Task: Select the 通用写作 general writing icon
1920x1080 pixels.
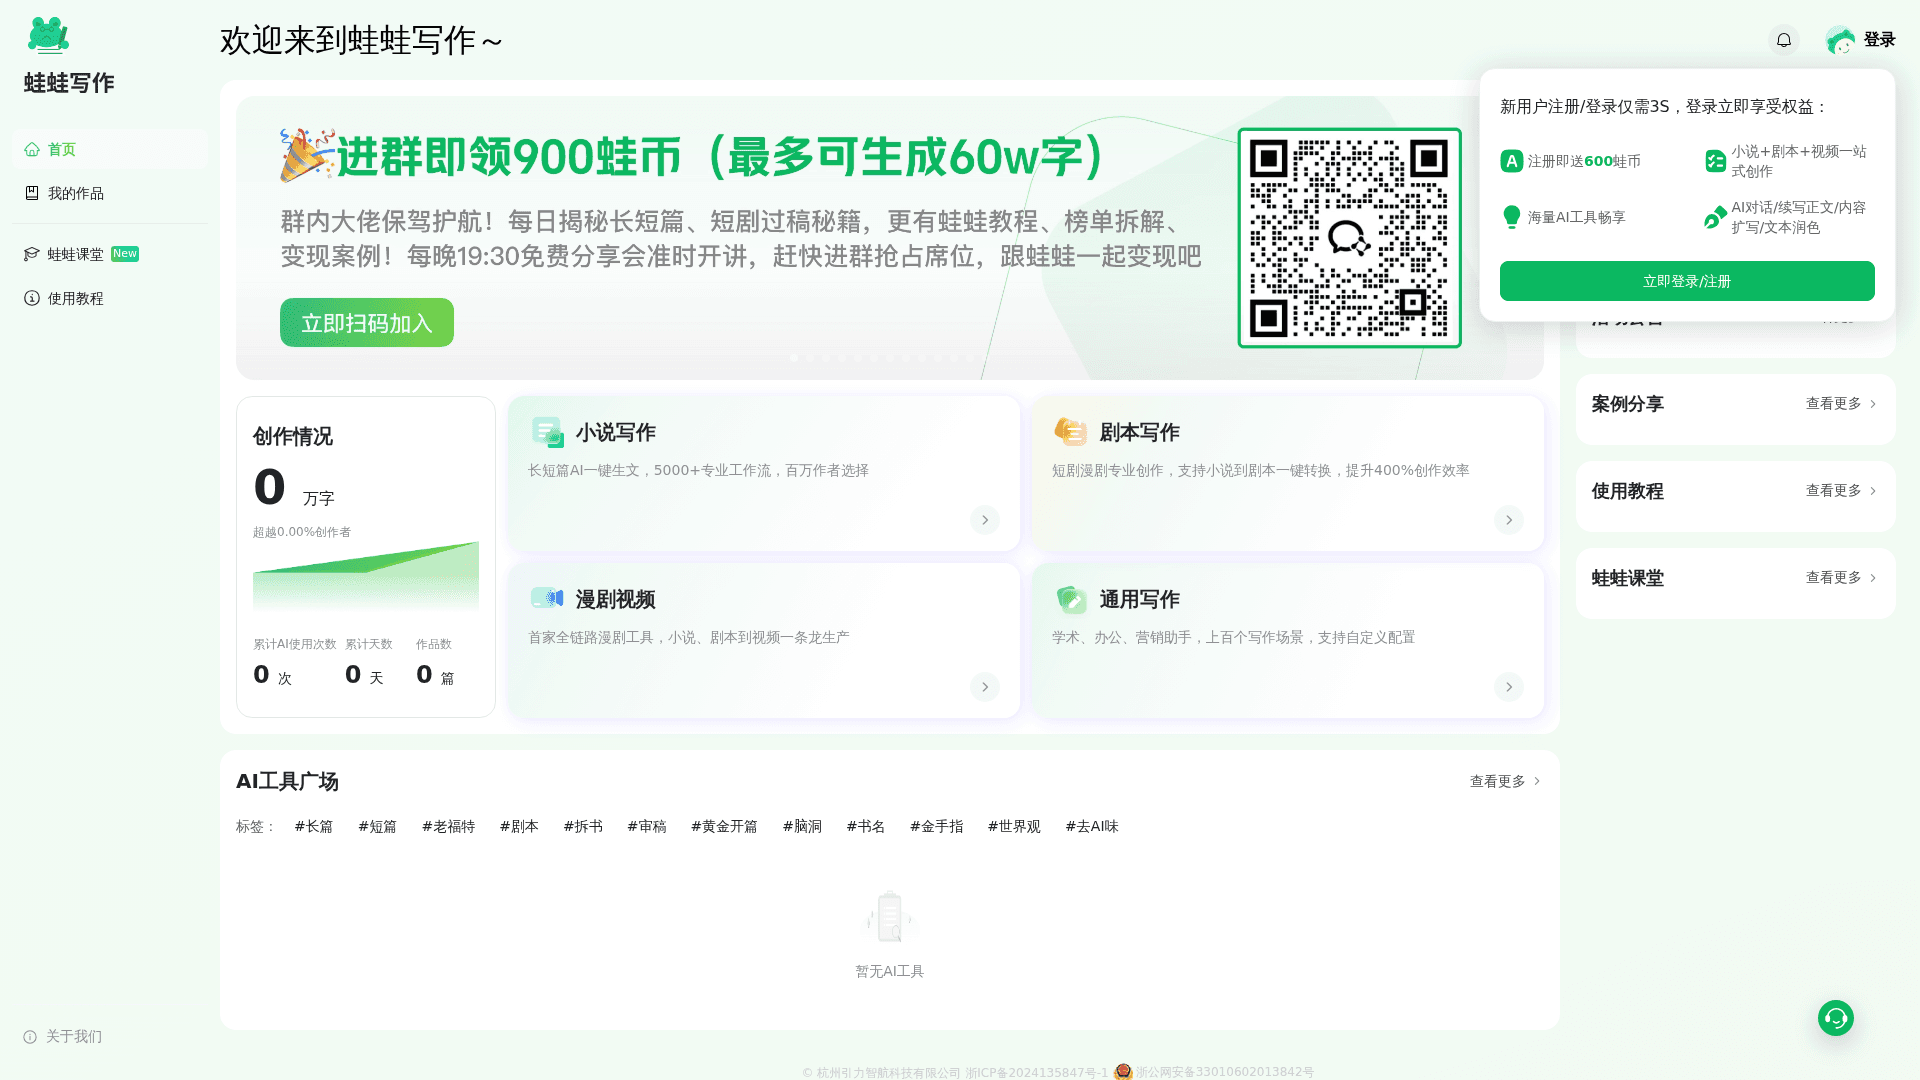Action: 1071,598
